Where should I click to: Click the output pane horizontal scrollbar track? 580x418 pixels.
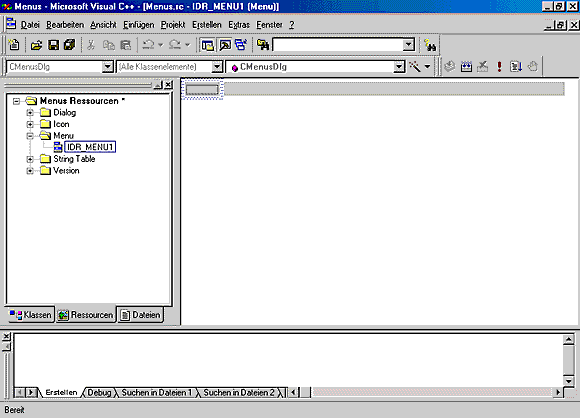click(433, 392)
